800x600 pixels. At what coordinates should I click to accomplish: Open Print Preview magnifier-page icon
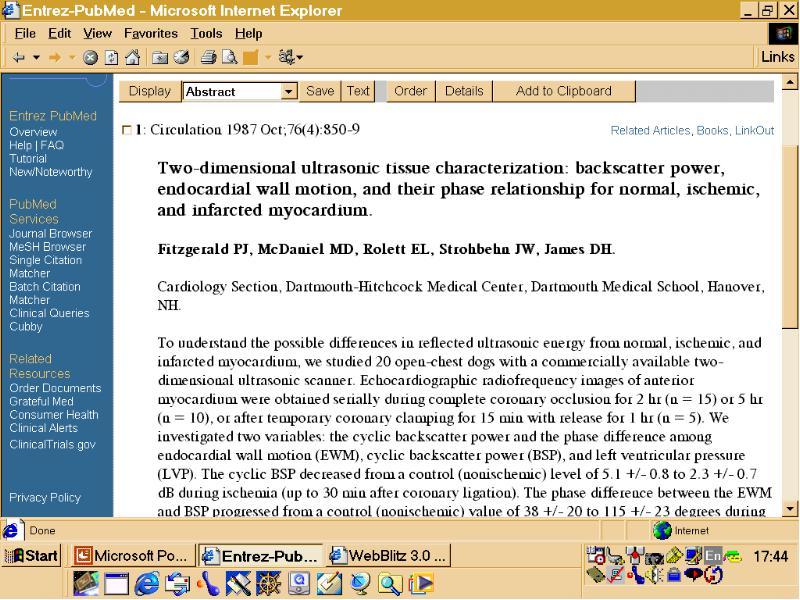click(230, 57)
